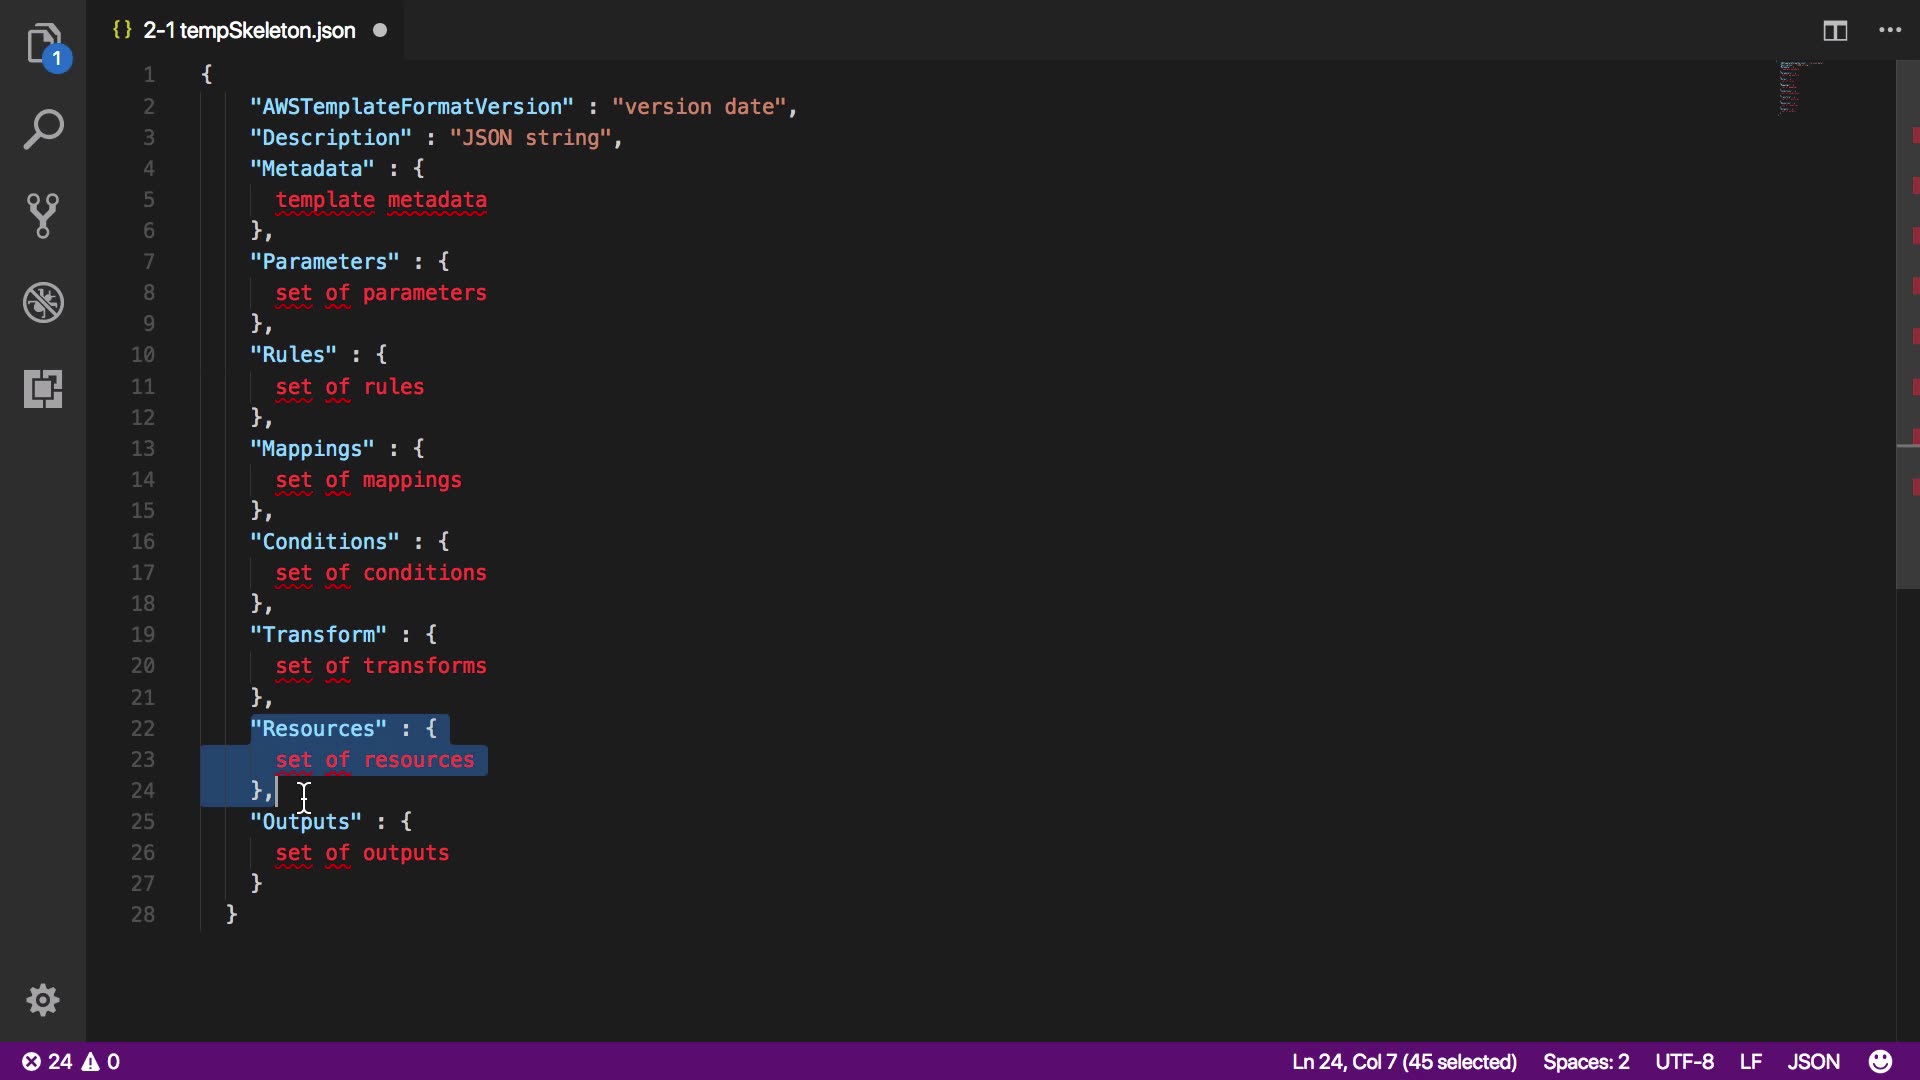1920x1080 pixels.
Task: Click the Manage gear icon
Action: [43, 1000]
